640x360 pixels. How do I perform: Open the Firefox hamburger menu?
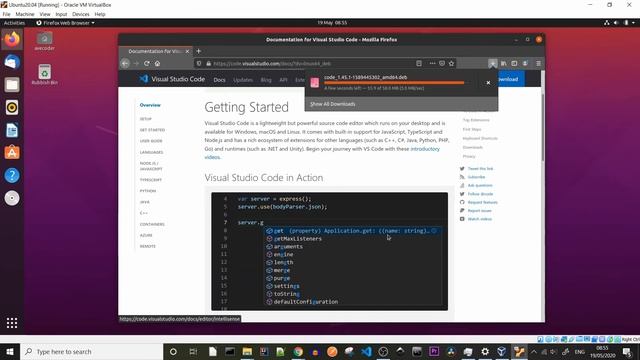(538, 63)
